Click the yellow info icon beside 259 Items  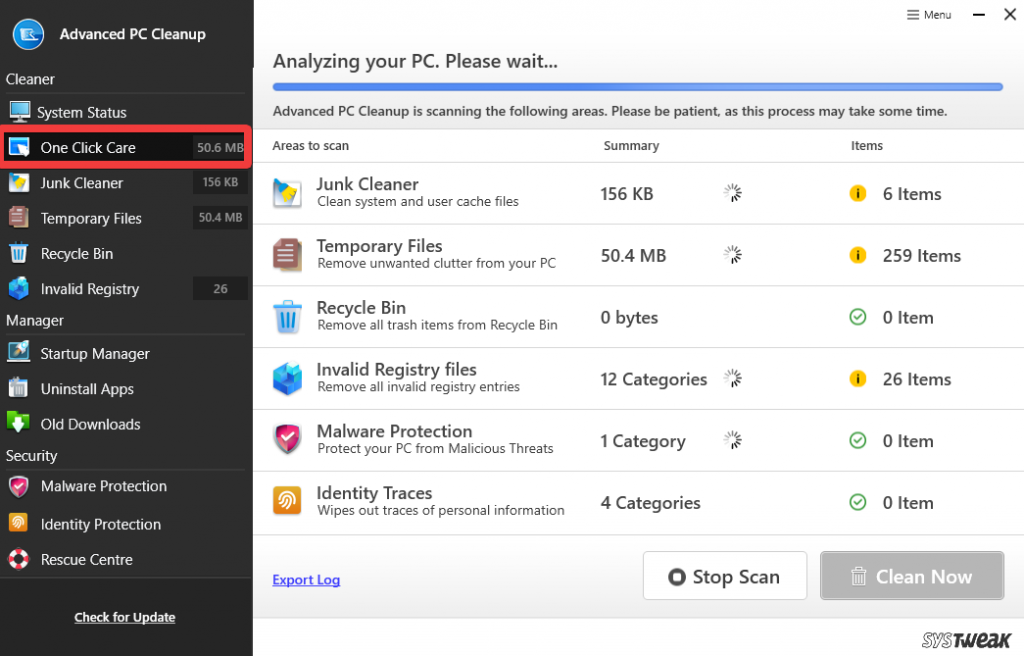point(857,255)
